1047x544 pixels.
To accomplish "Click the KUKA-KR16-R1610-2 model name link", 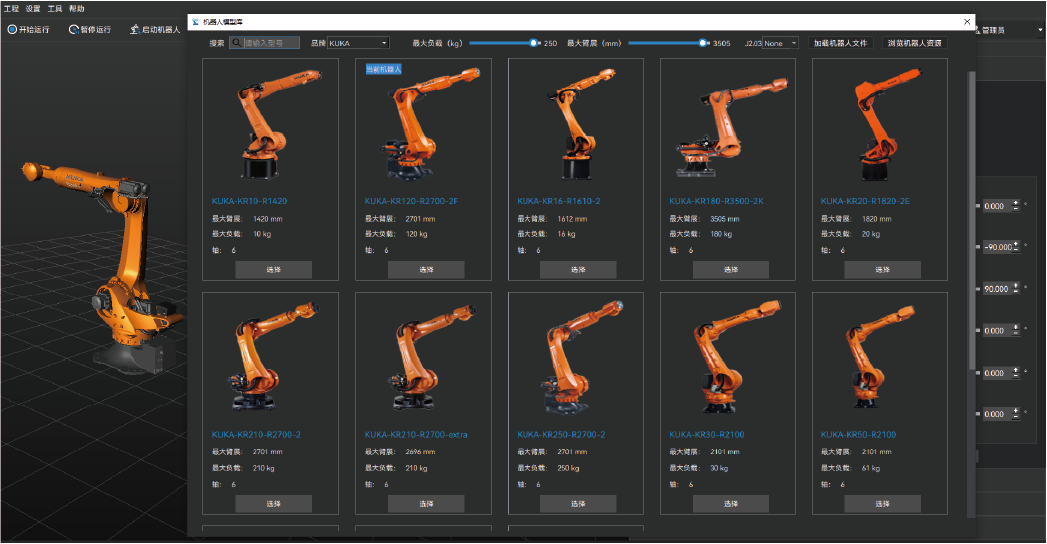I will (x=559, y=201).
